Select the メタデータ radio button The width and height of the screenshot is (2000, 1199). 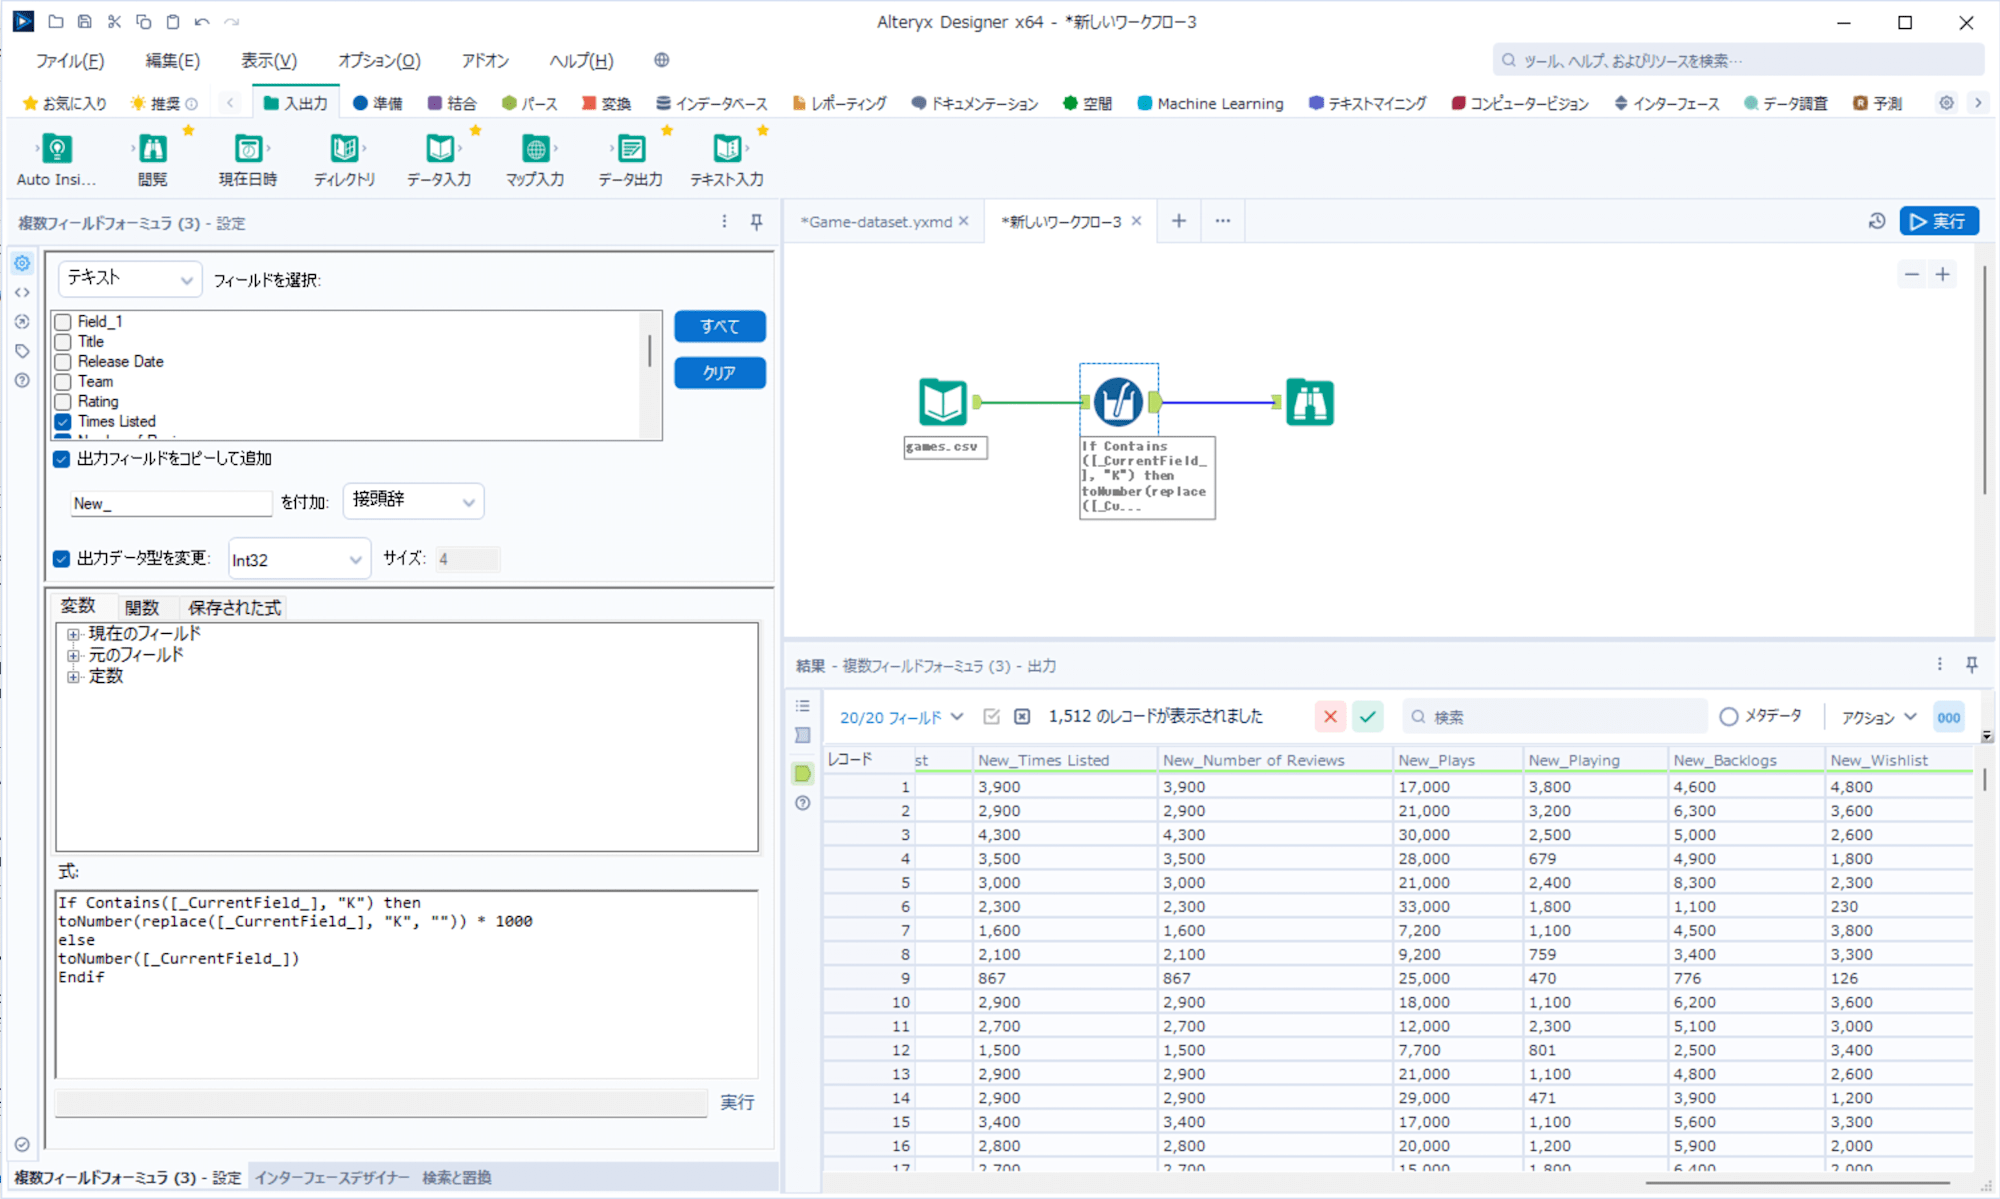point(1728,716)
